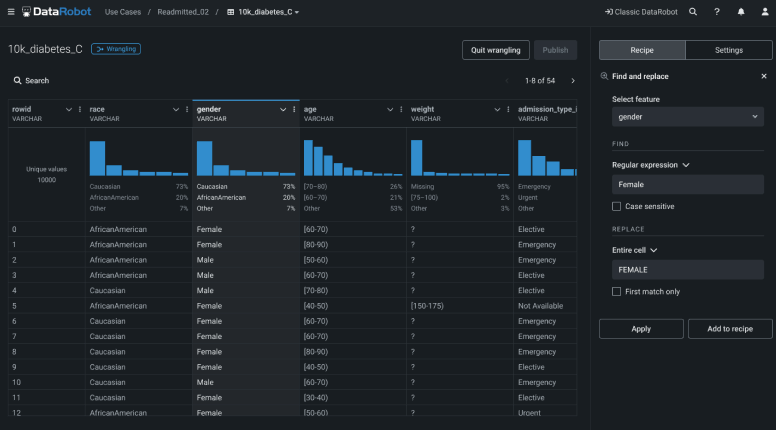Check the First match only option
The width and height of the screenshot is (776, 430).
tap(617, 291)
